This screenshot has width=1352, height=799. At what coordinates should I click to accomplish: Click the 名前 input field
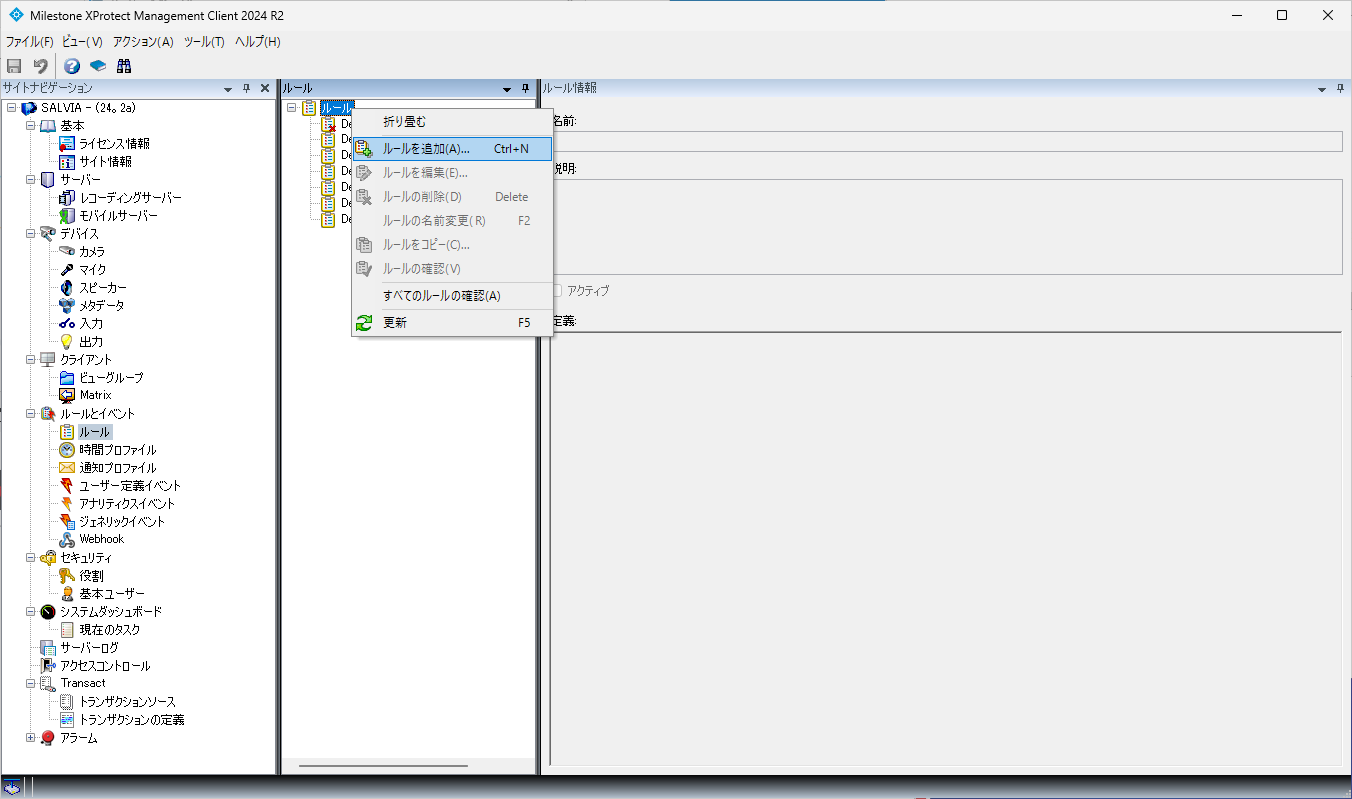(x=945, y=142)
